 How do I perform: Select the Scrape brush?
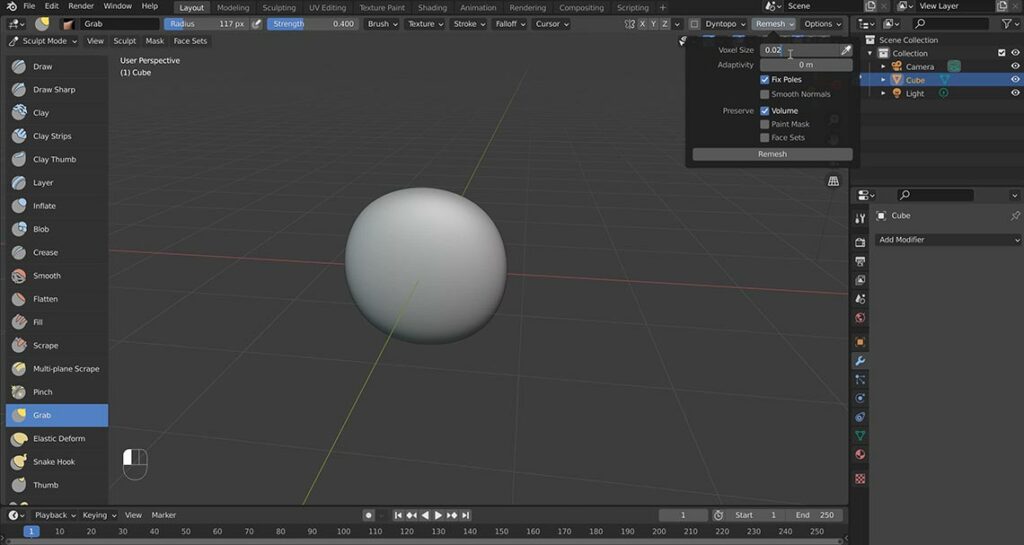tap(57, 345)
